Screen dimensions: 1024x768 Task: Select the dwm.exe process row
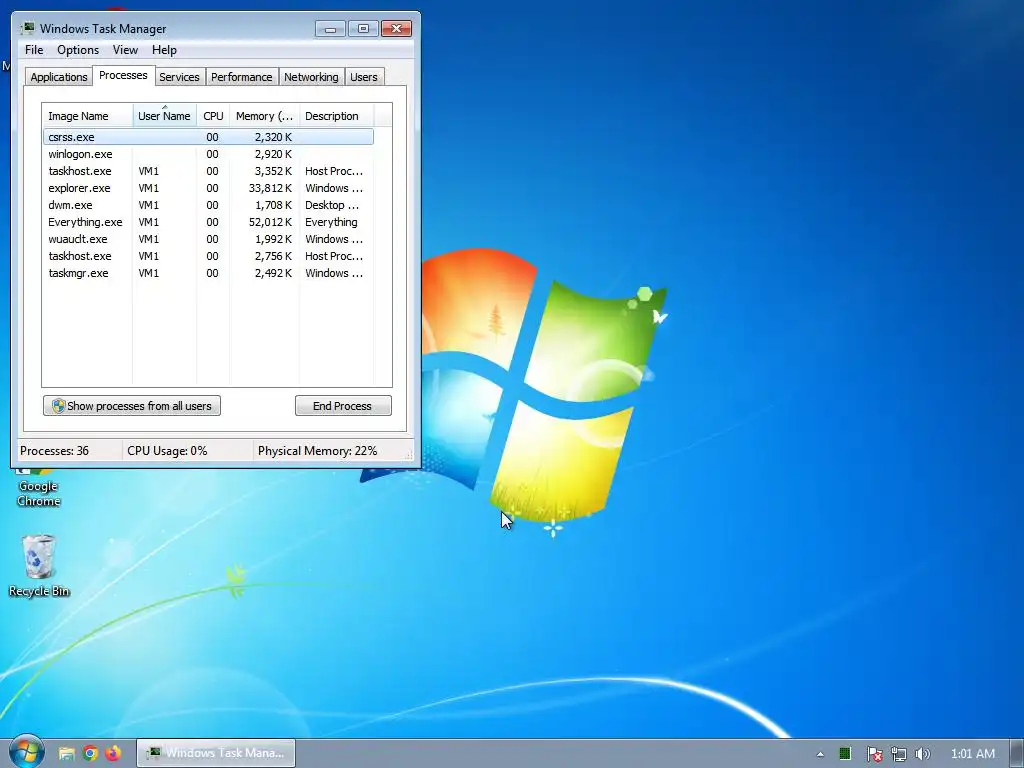pyautogui.click(x=208, y=205)
